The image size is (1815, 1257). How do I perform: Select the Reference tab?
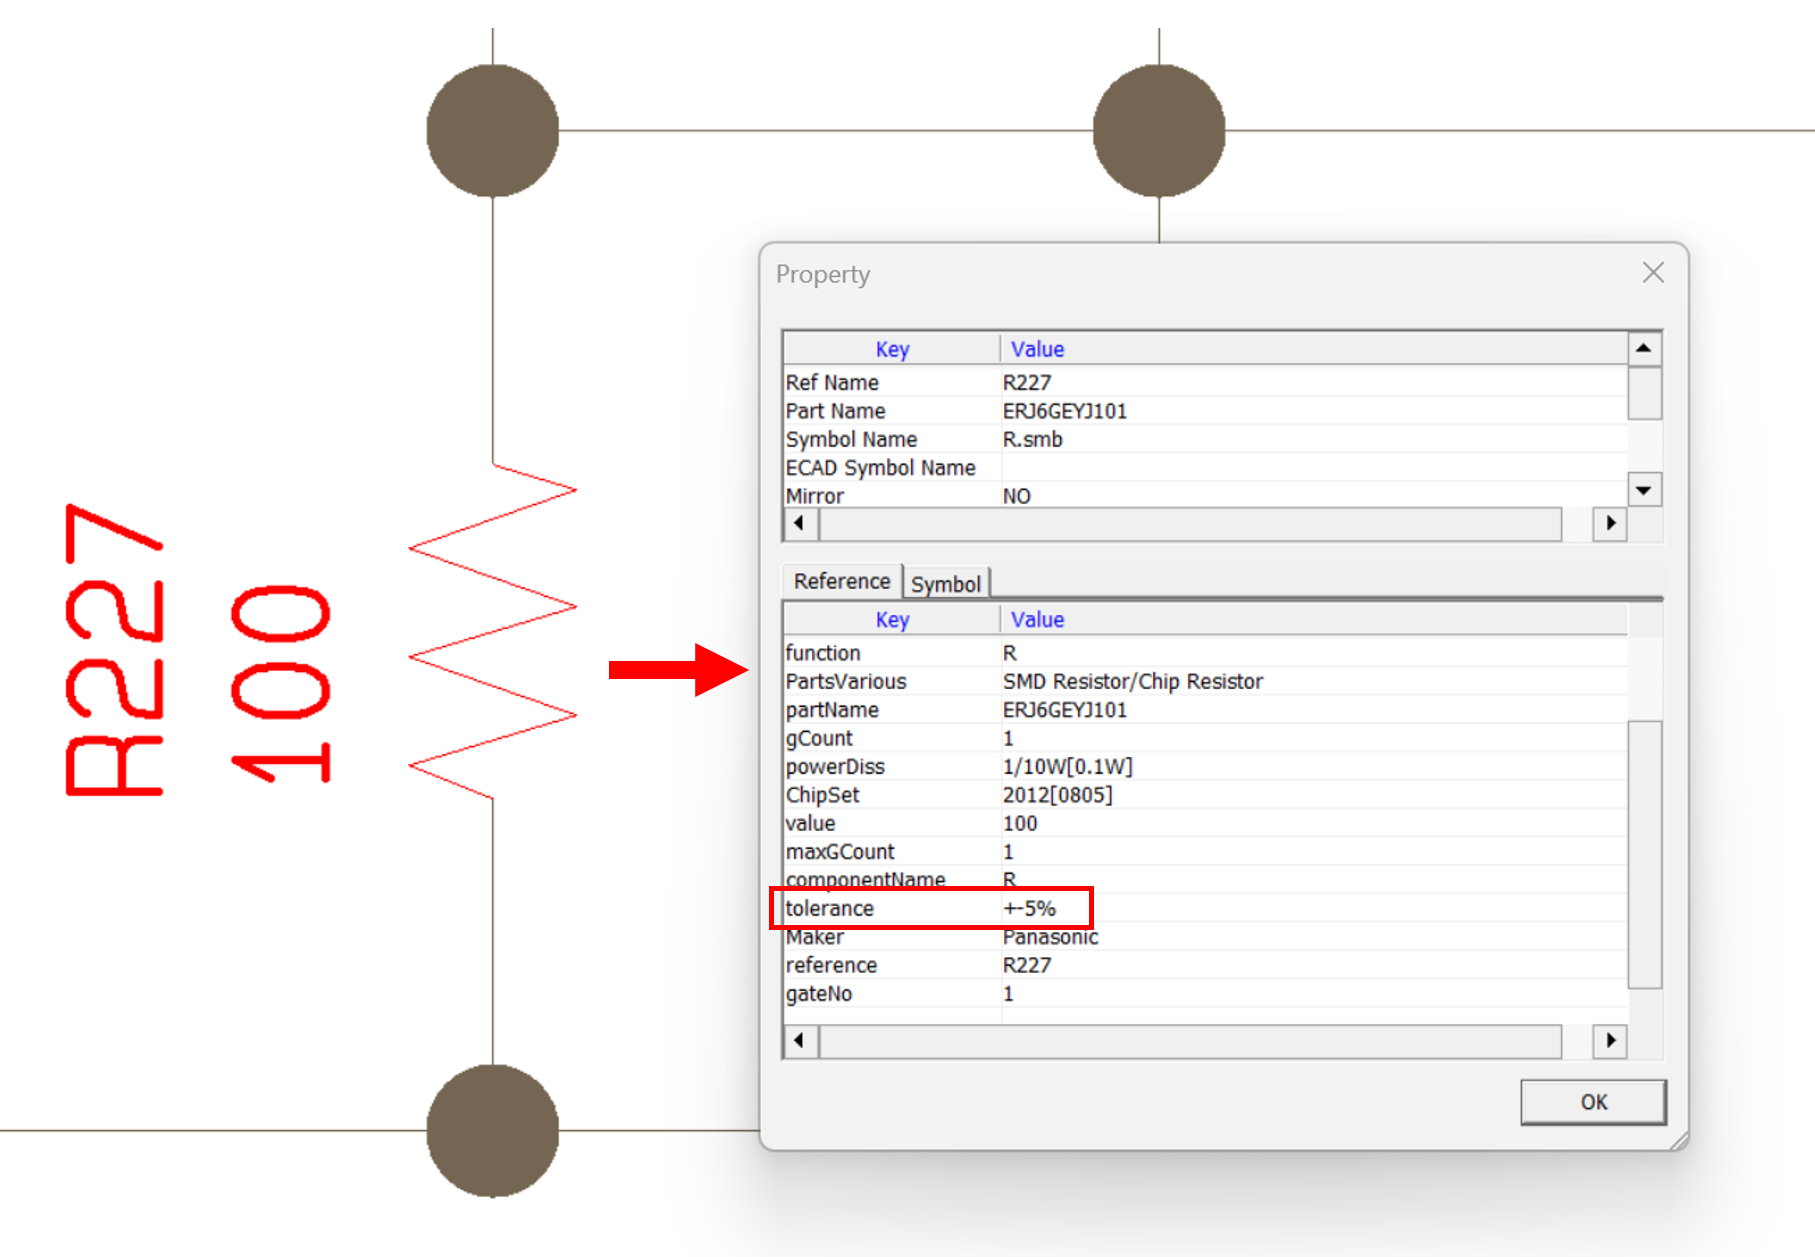tap(841, 581)
